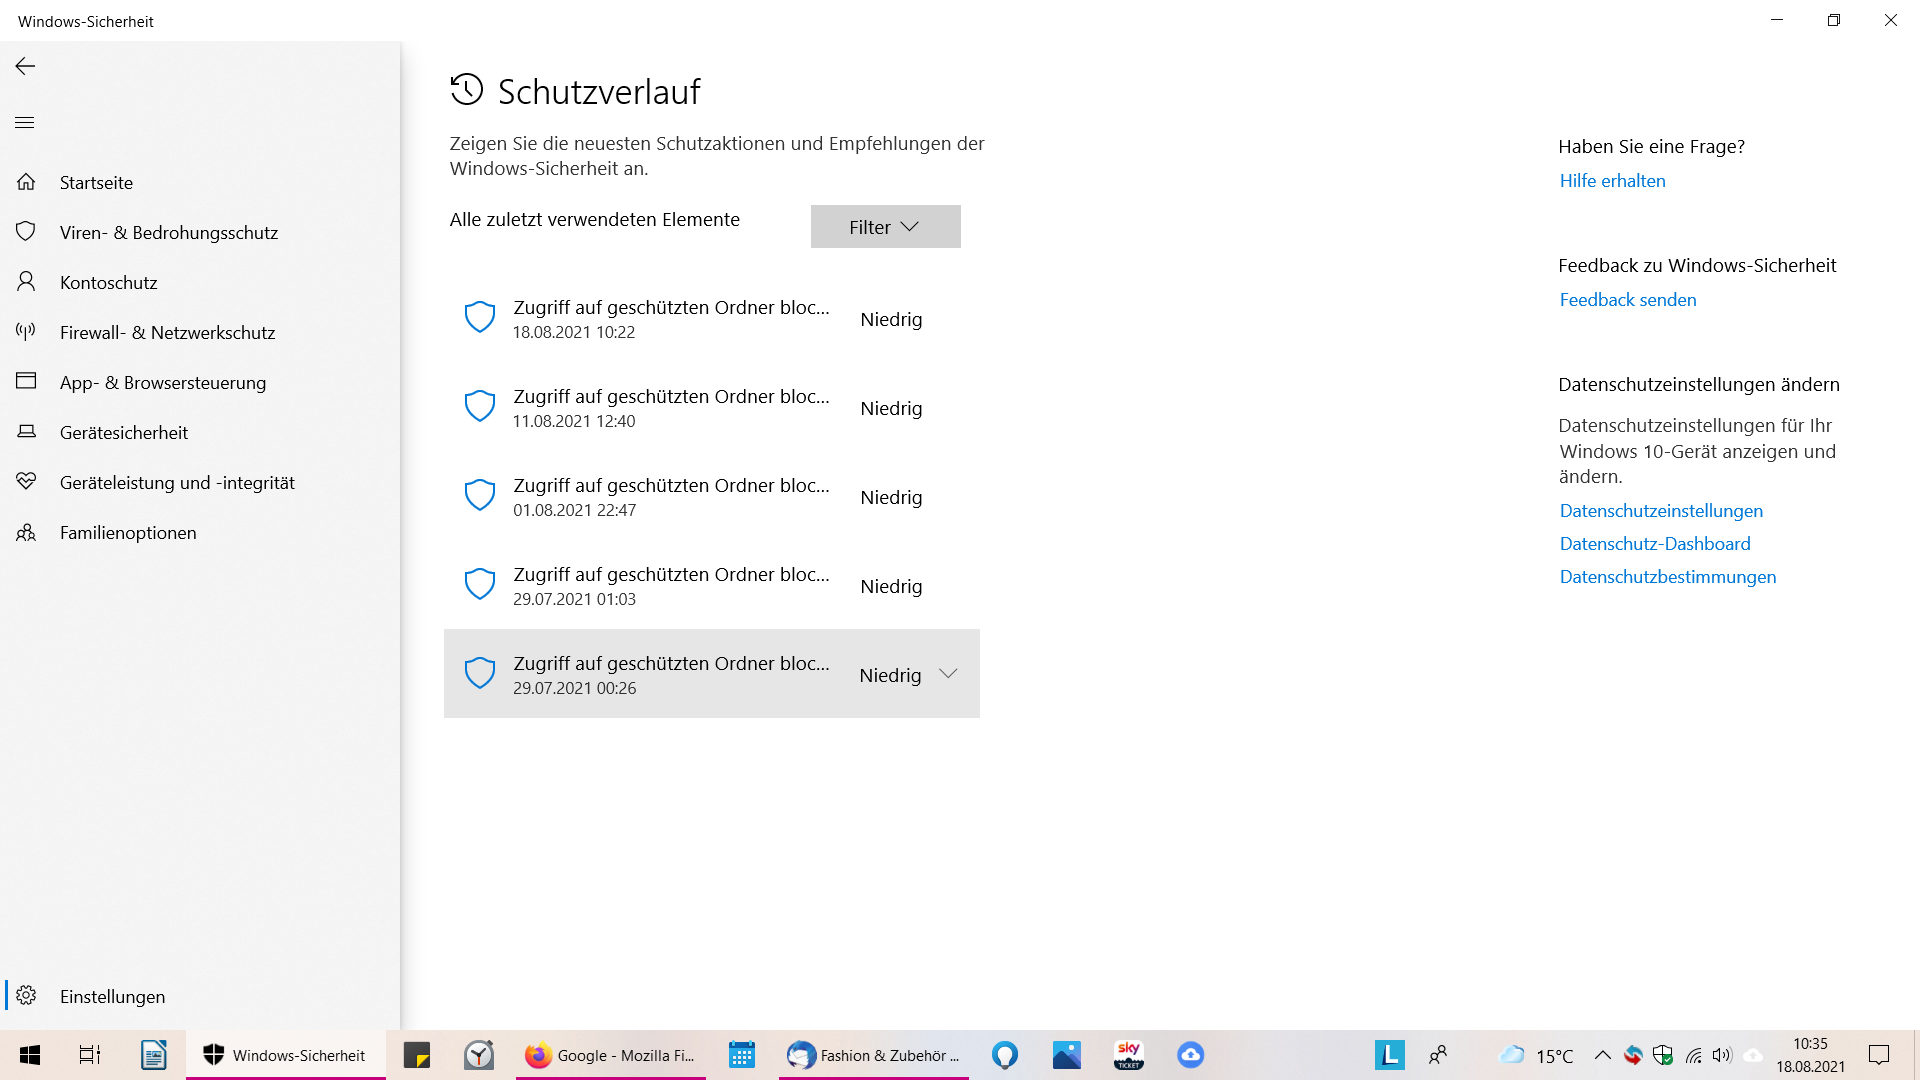Image resolution: width=1920 pixels, height=1080 pixels.
Task: Open Startseite home icon
Action: pos(26,182)
